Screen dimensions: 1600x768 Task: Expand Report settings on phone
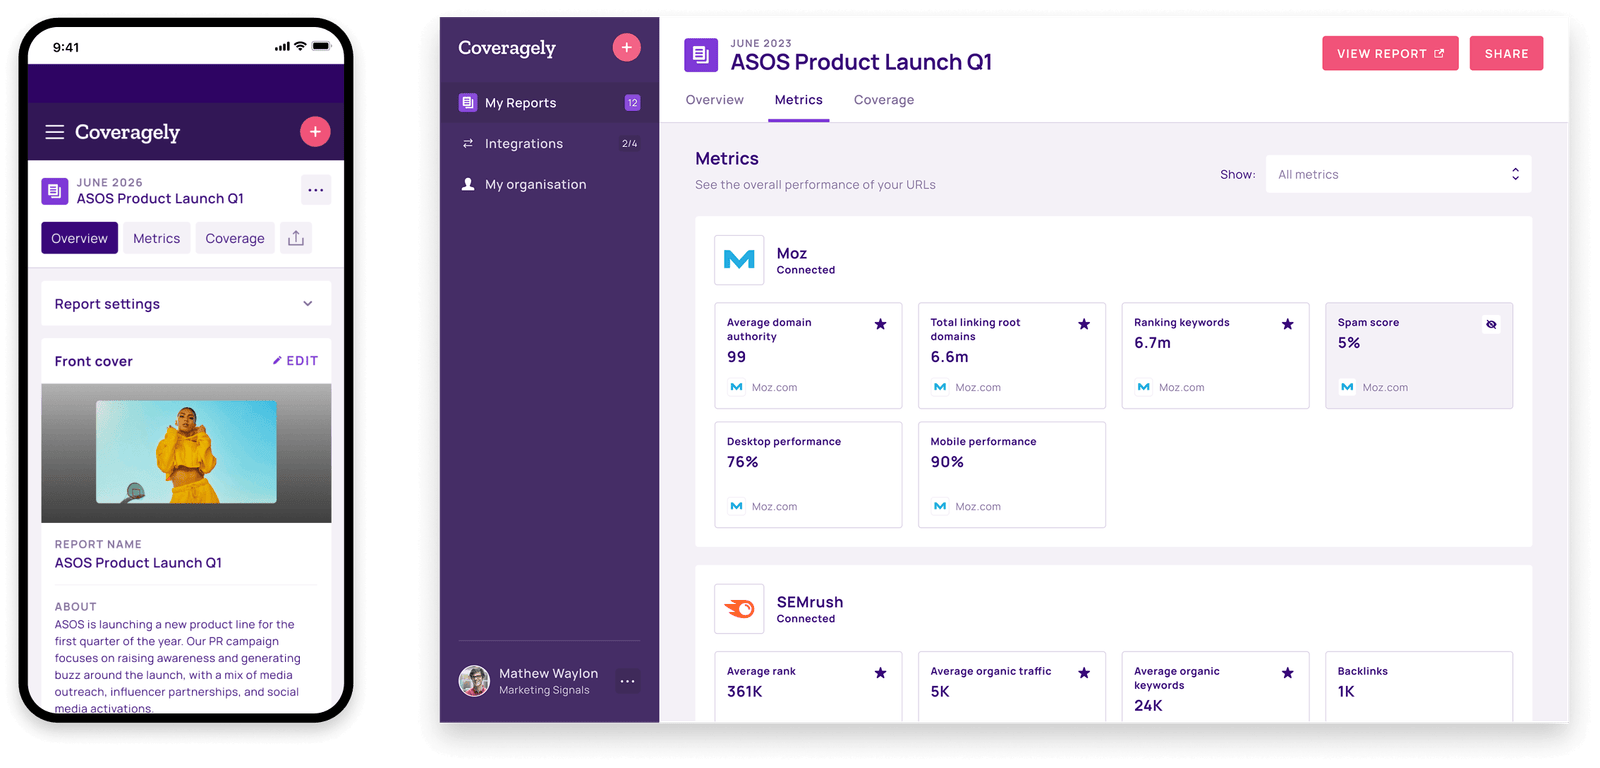(x=186, y=304)
